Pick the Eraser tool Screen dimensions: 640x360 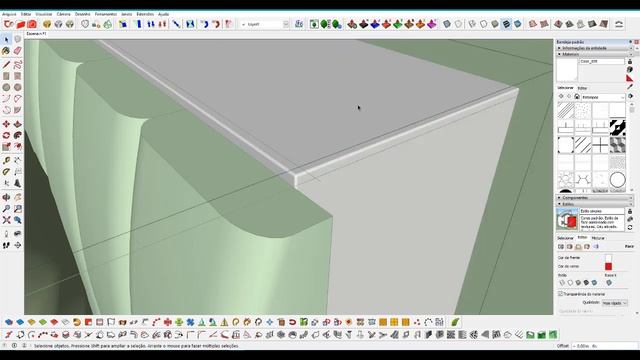point(18,51)
